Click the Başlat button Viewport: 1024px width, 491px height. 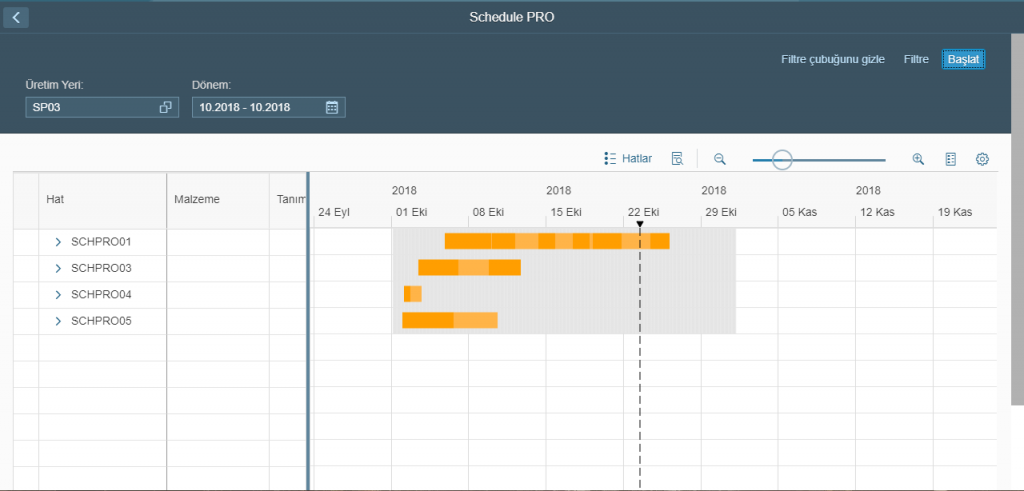tap(963, 59)
